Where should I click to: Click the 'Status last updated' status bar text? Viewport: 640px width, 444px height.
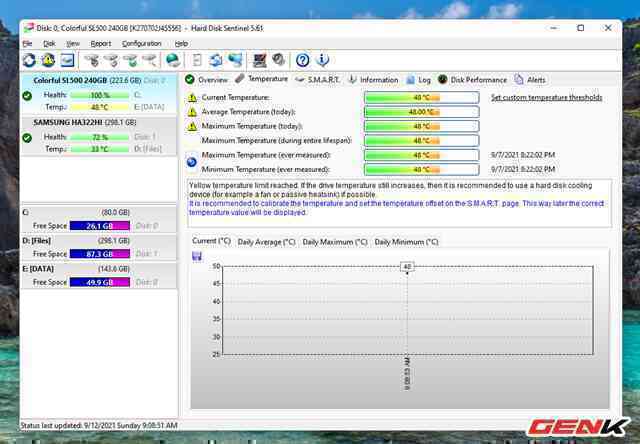[99, 426]
